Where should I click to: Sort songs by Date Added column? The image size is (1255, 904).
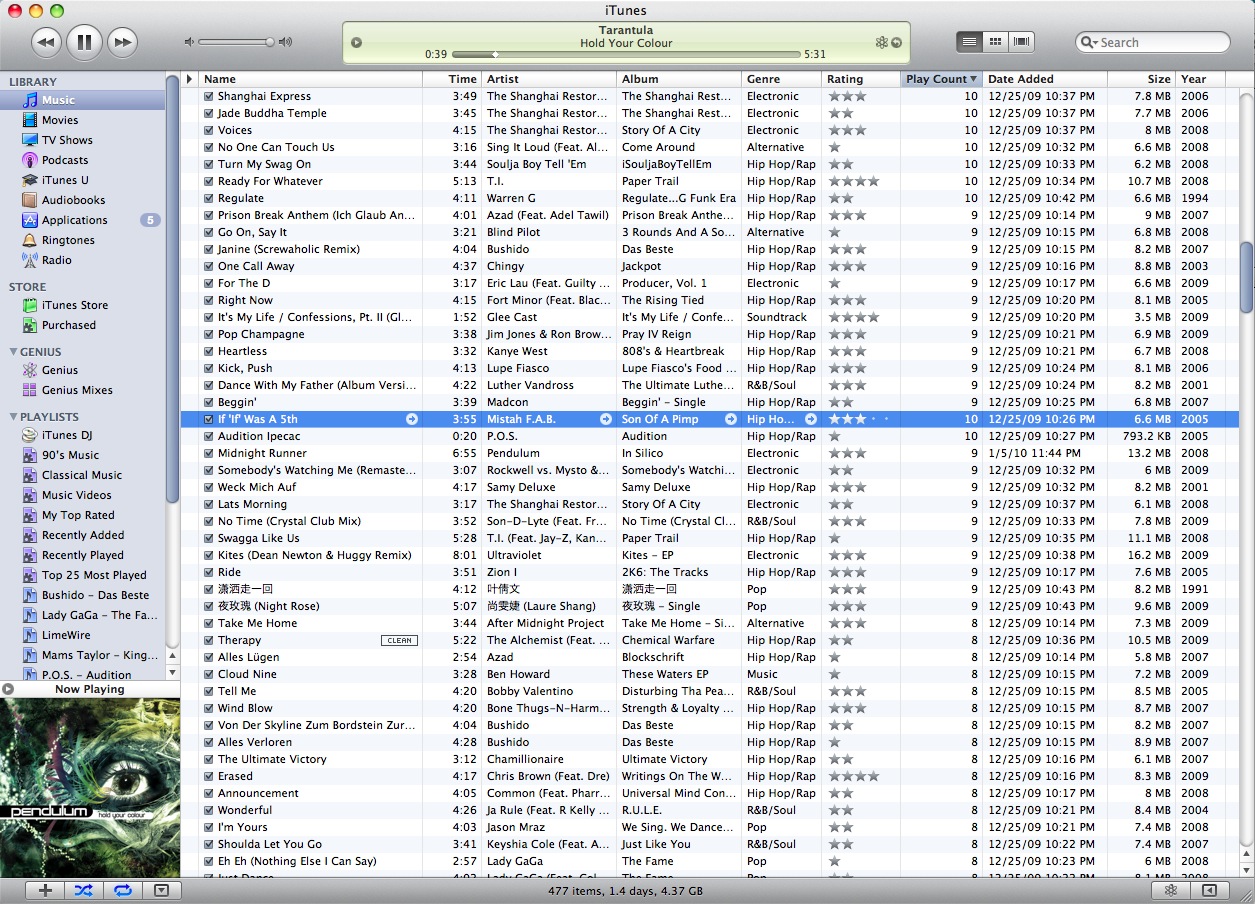click(x=1044, y=79)
